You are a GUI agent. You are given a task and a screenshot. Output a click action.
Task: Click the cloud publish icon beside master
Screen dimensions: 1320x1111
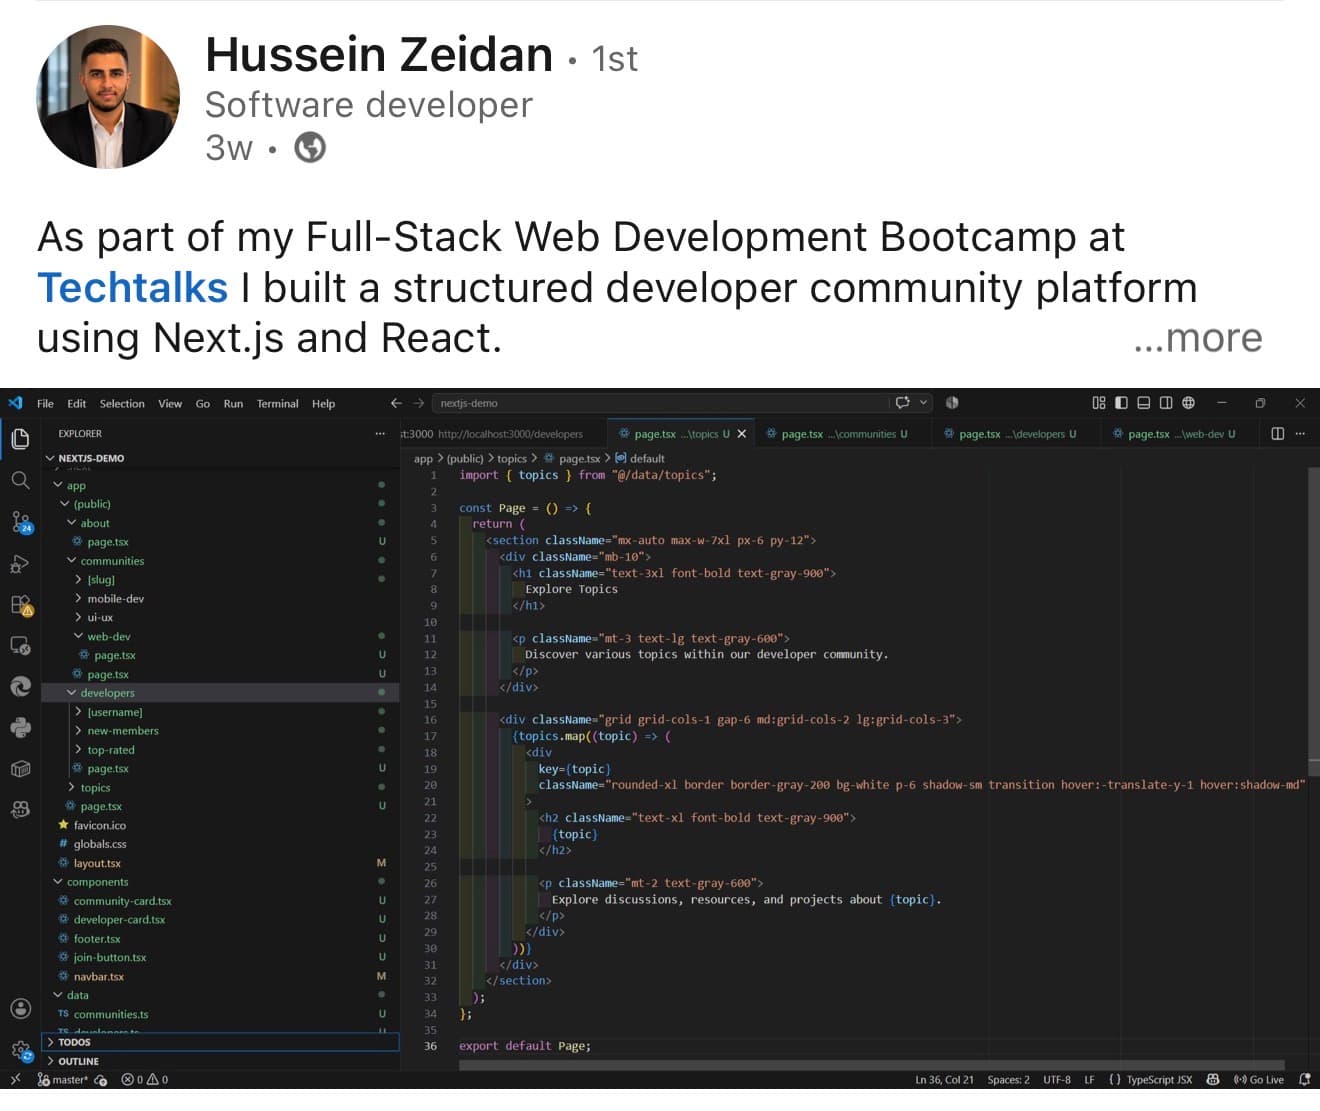tap(101, 1080)
